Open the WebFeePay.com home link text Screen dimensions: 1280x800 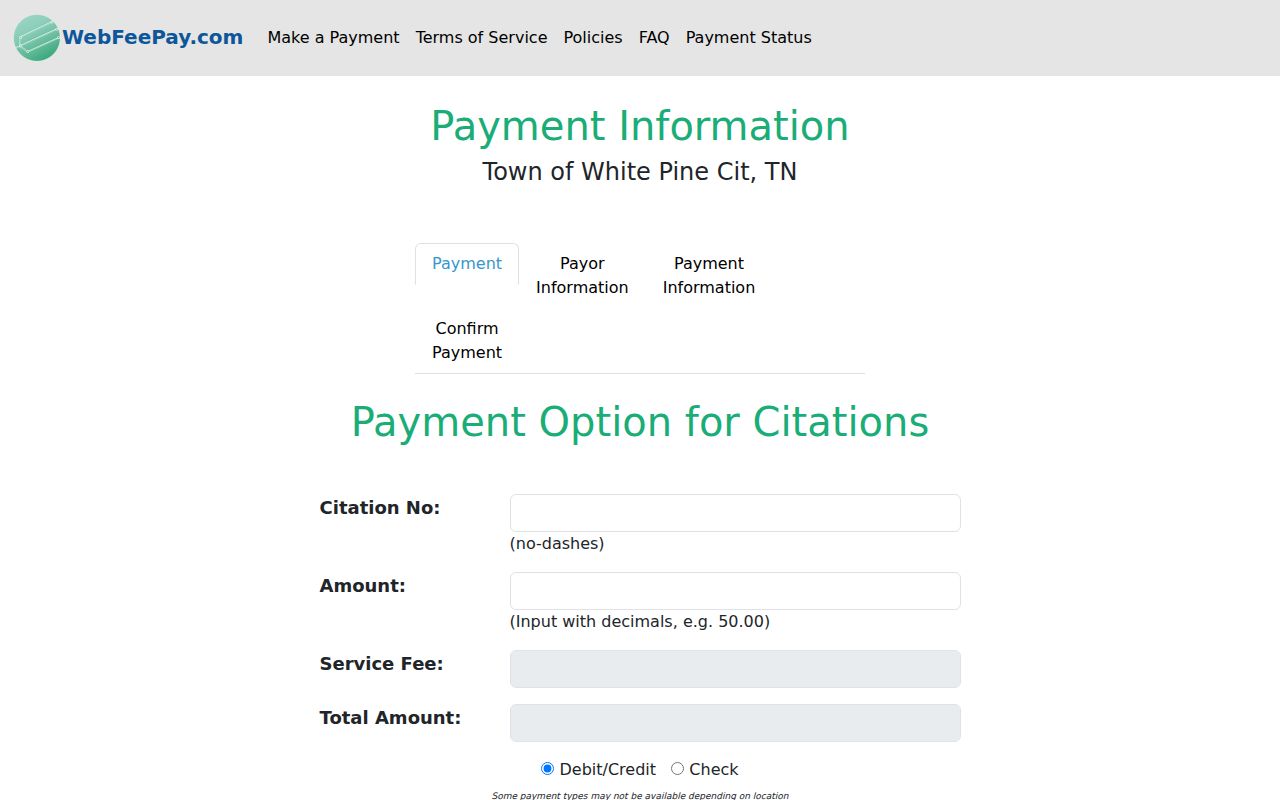[152, 37]
